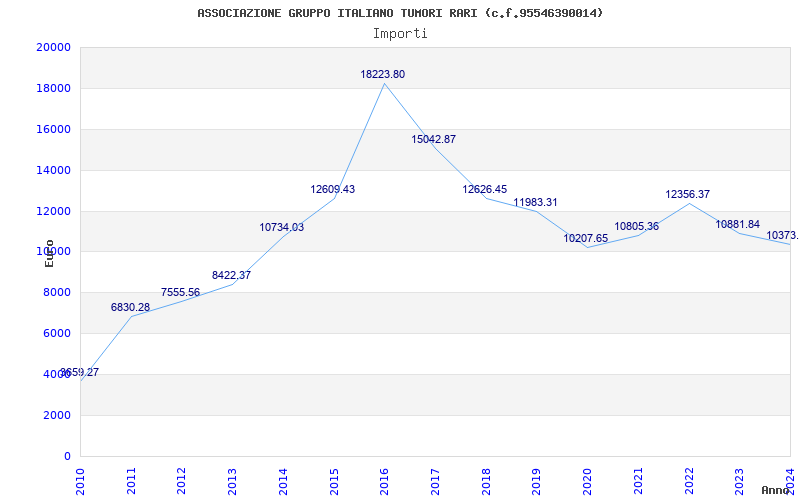The image size is (800, 500).
Task: Click the 11983.31 data label
Action: [x=535, y=202]
